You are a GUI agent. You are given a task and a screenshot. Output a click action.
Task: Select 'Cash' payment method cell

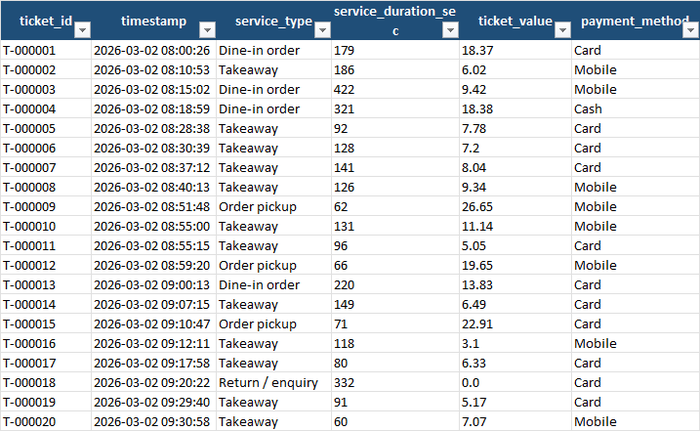(x=636, y=109)
